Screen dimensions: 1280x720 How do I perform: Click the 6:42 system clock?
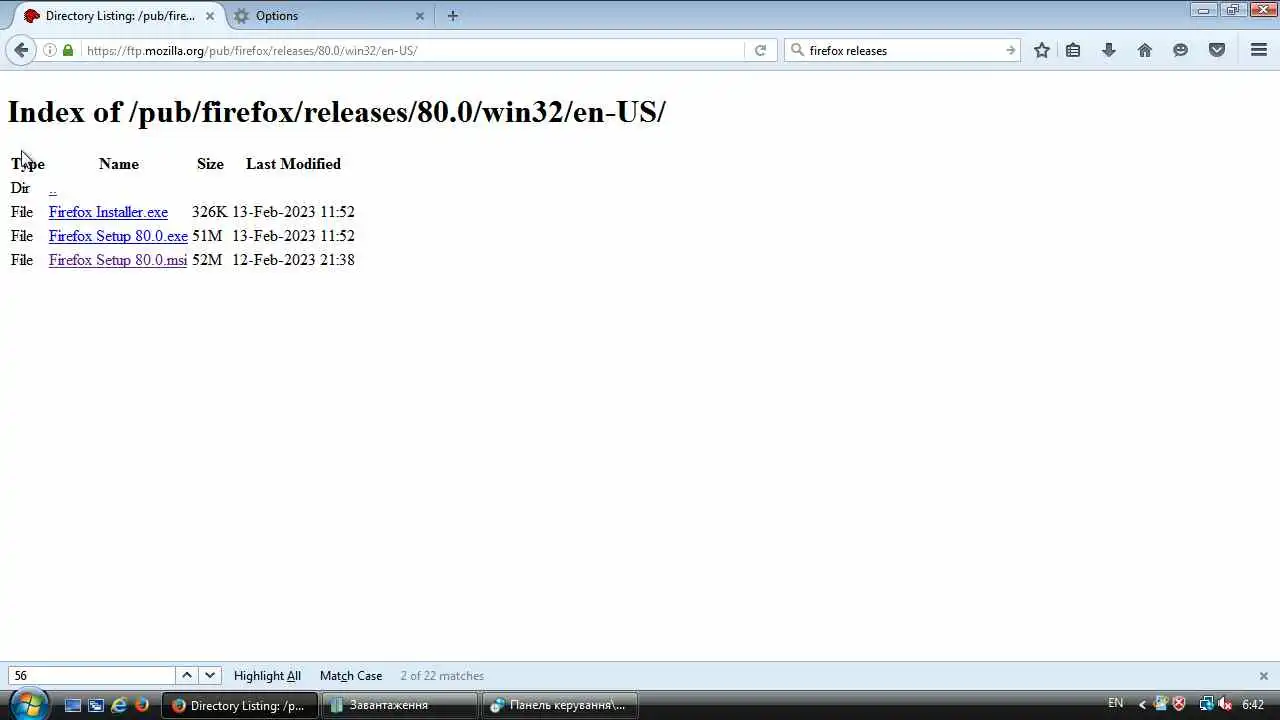click(1252, 705)
